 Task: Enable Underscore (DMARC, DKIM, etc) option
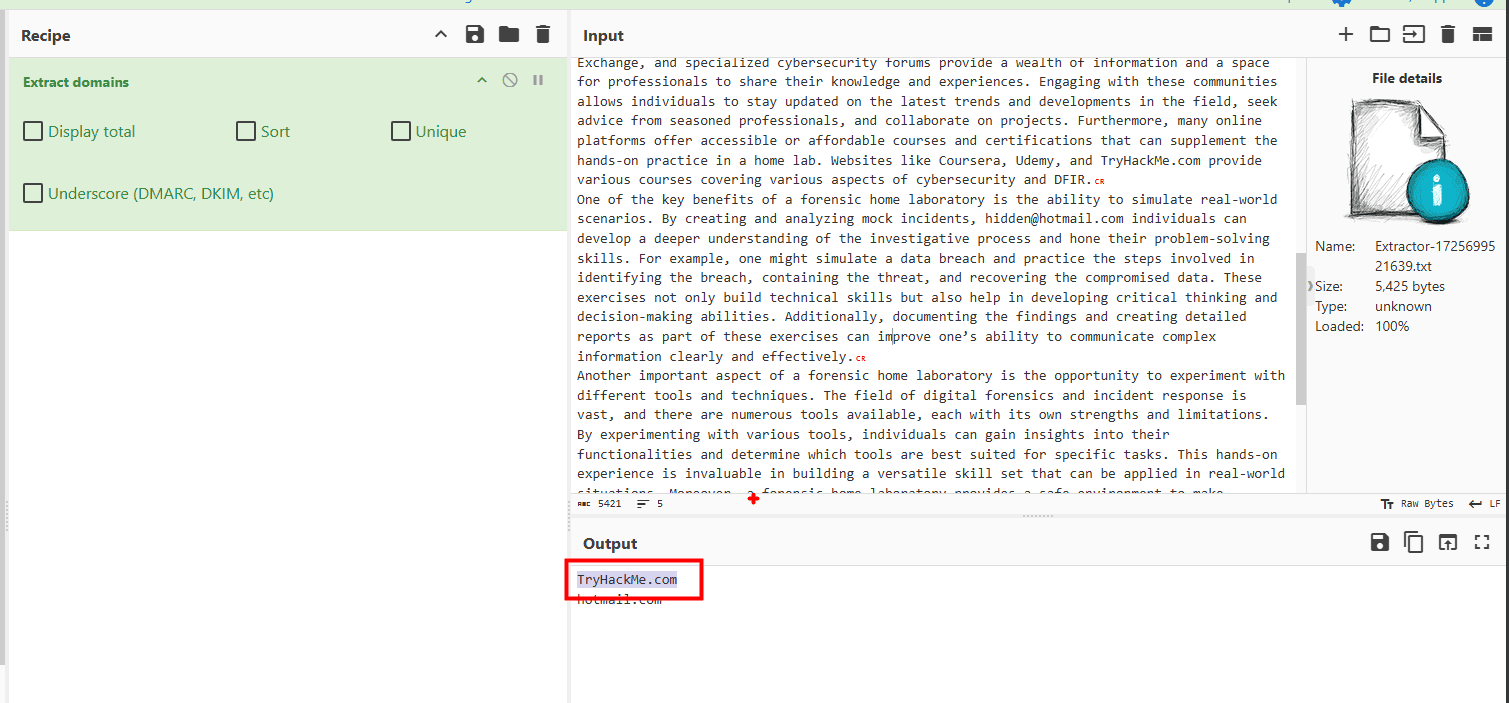33,193
